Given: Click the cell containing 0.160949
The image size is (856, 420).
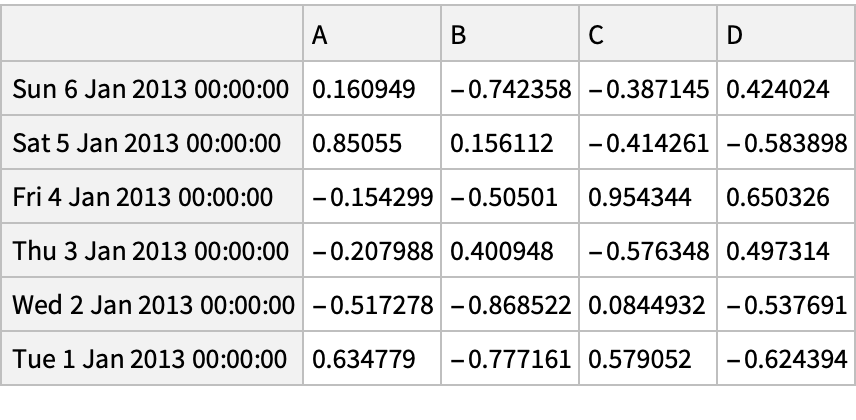Looking at the screenshot, I should click(x=372, y=90).
